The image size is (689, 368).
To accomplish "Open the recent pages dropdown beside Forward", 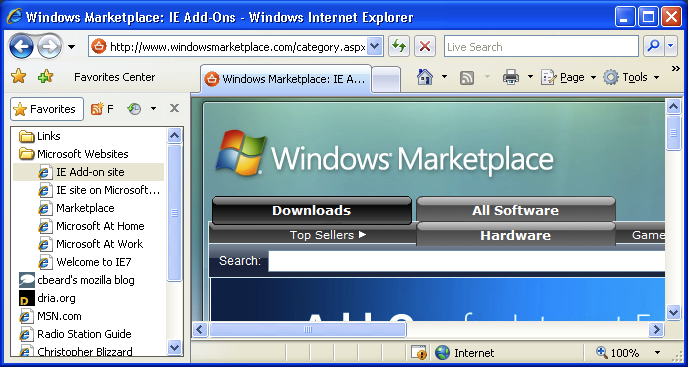I will click(x=72, y=47).
